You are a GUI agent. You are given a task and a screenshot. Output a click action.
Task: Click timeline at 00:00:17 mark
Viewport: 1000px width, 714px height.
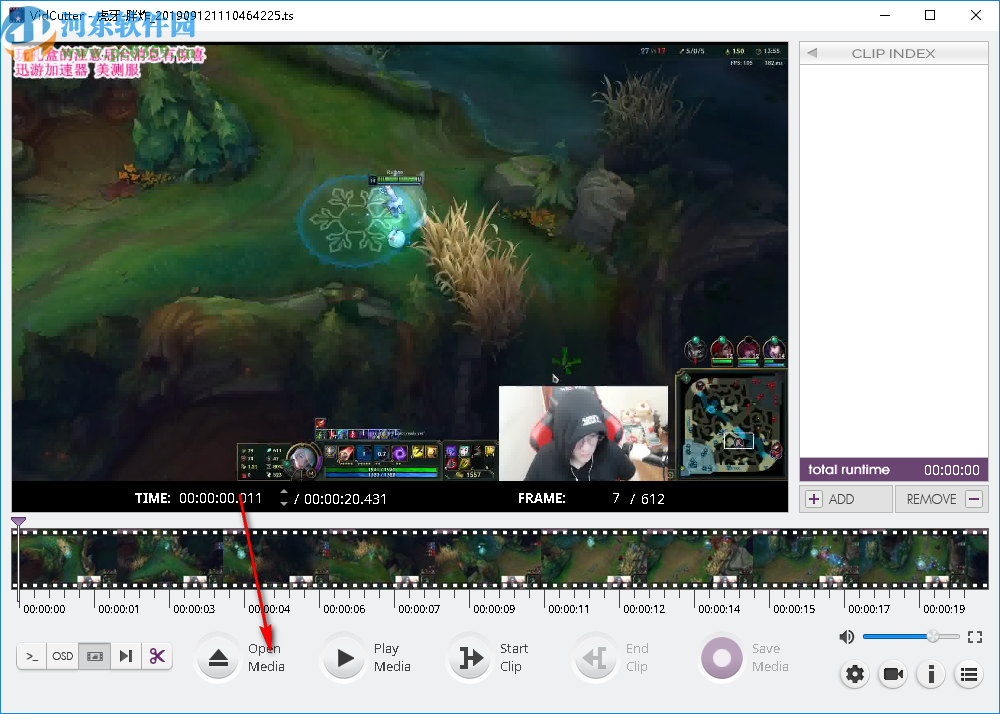point(869,609)
